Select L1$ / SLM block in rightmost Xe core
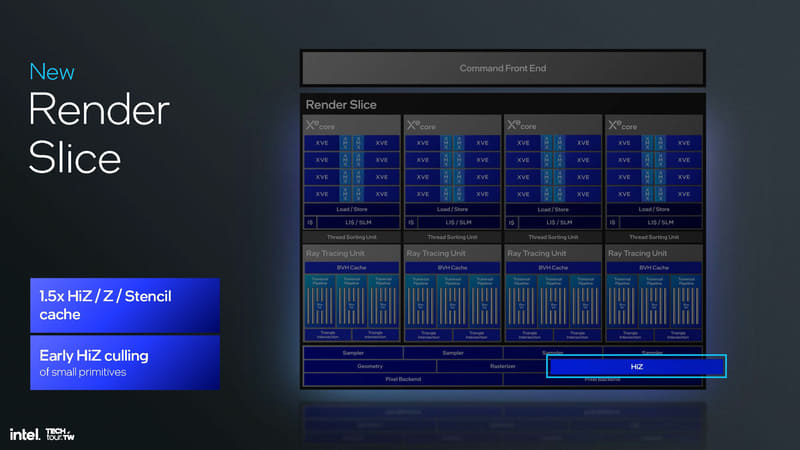 point(661,222)
